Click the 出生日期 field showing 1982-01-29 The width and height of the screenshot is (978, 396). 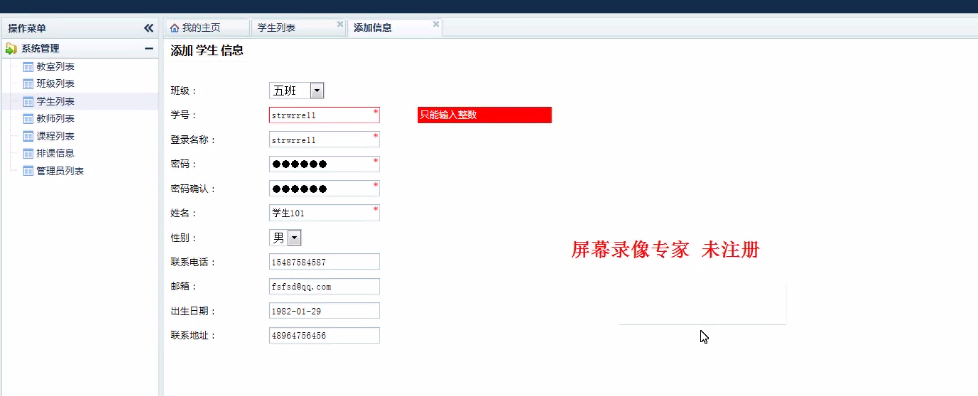click(324, 311)
